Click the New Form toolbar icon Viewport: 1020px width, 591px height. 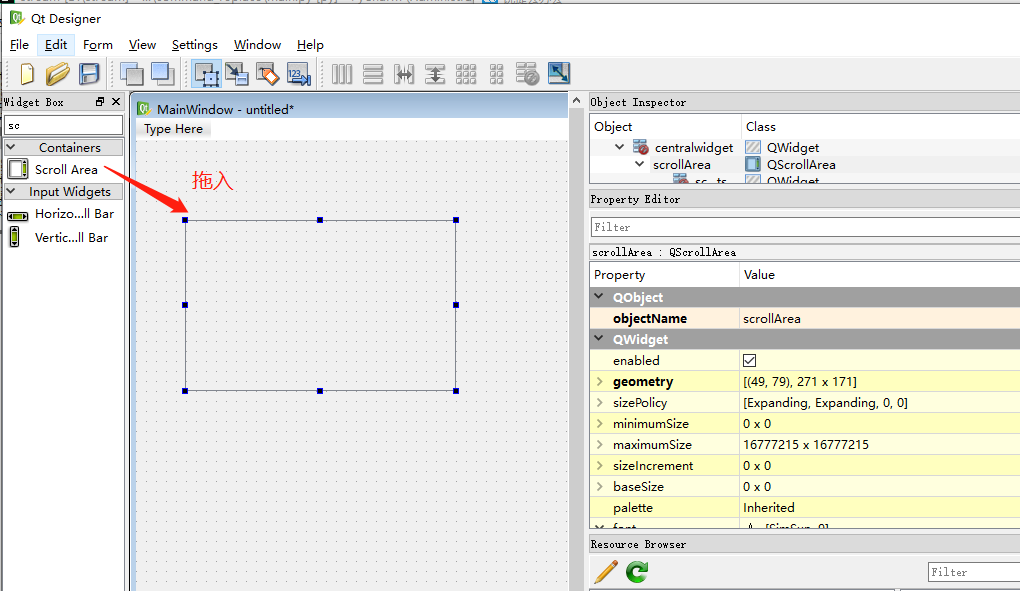click(x=27, y=74)
